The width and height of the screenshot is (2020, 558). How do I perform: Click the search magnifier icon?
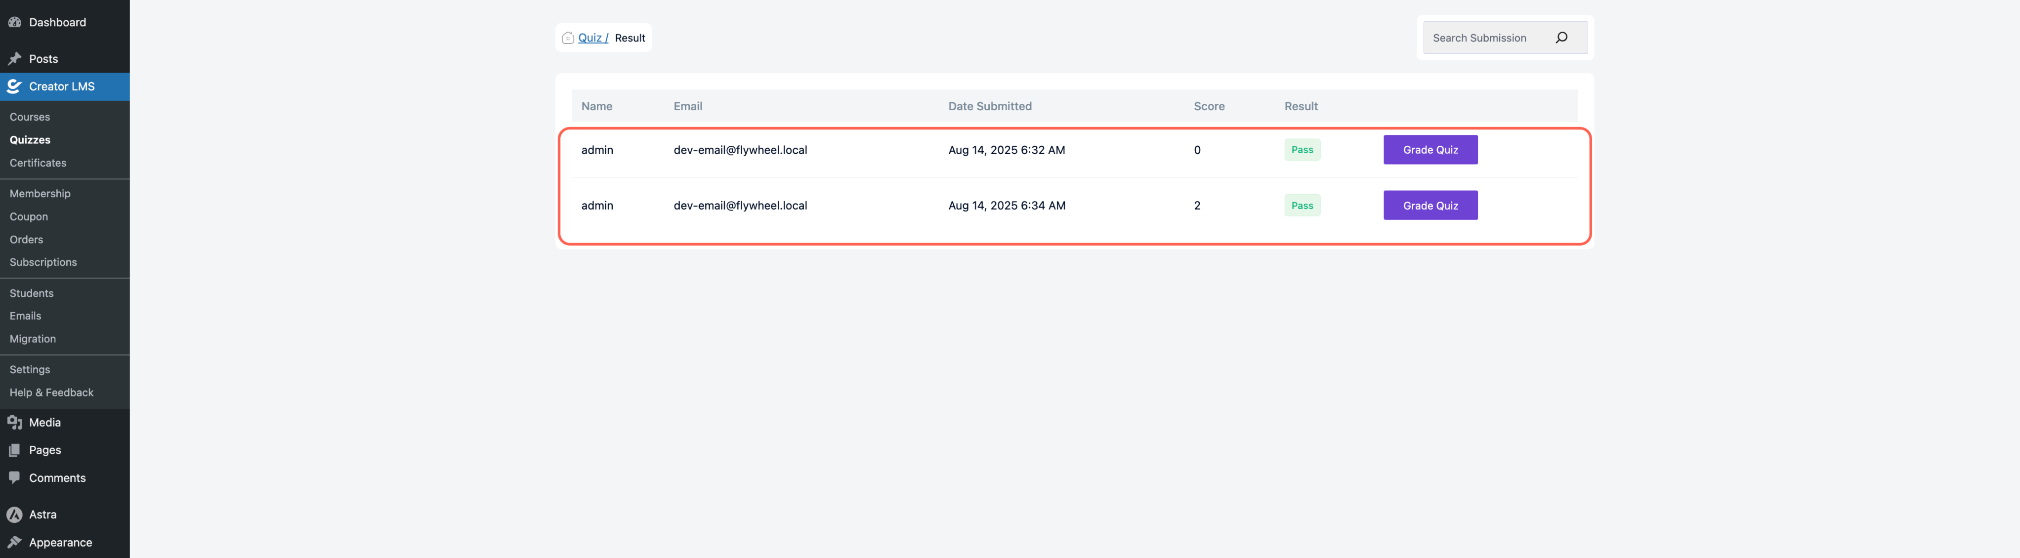[1561, 38]
